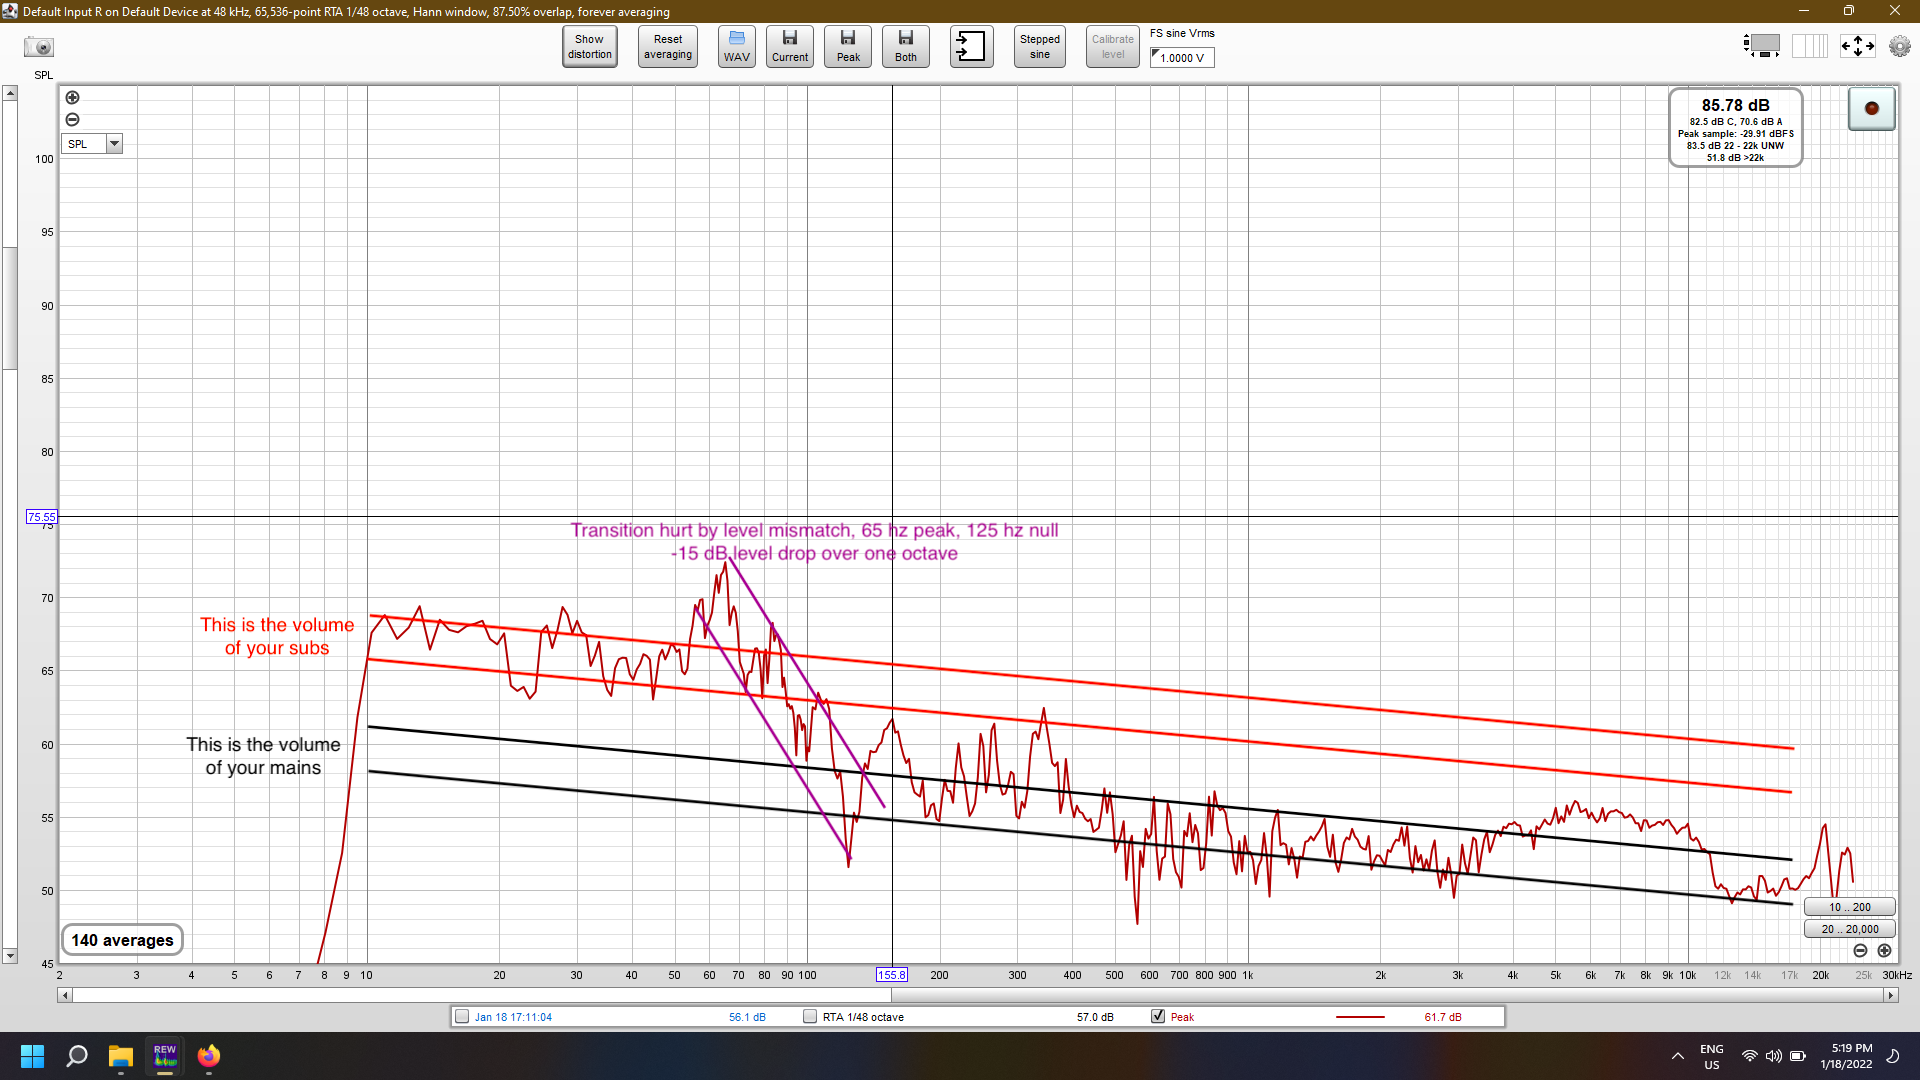Click horizontal scrollbar left arrow

coord(65,996)
